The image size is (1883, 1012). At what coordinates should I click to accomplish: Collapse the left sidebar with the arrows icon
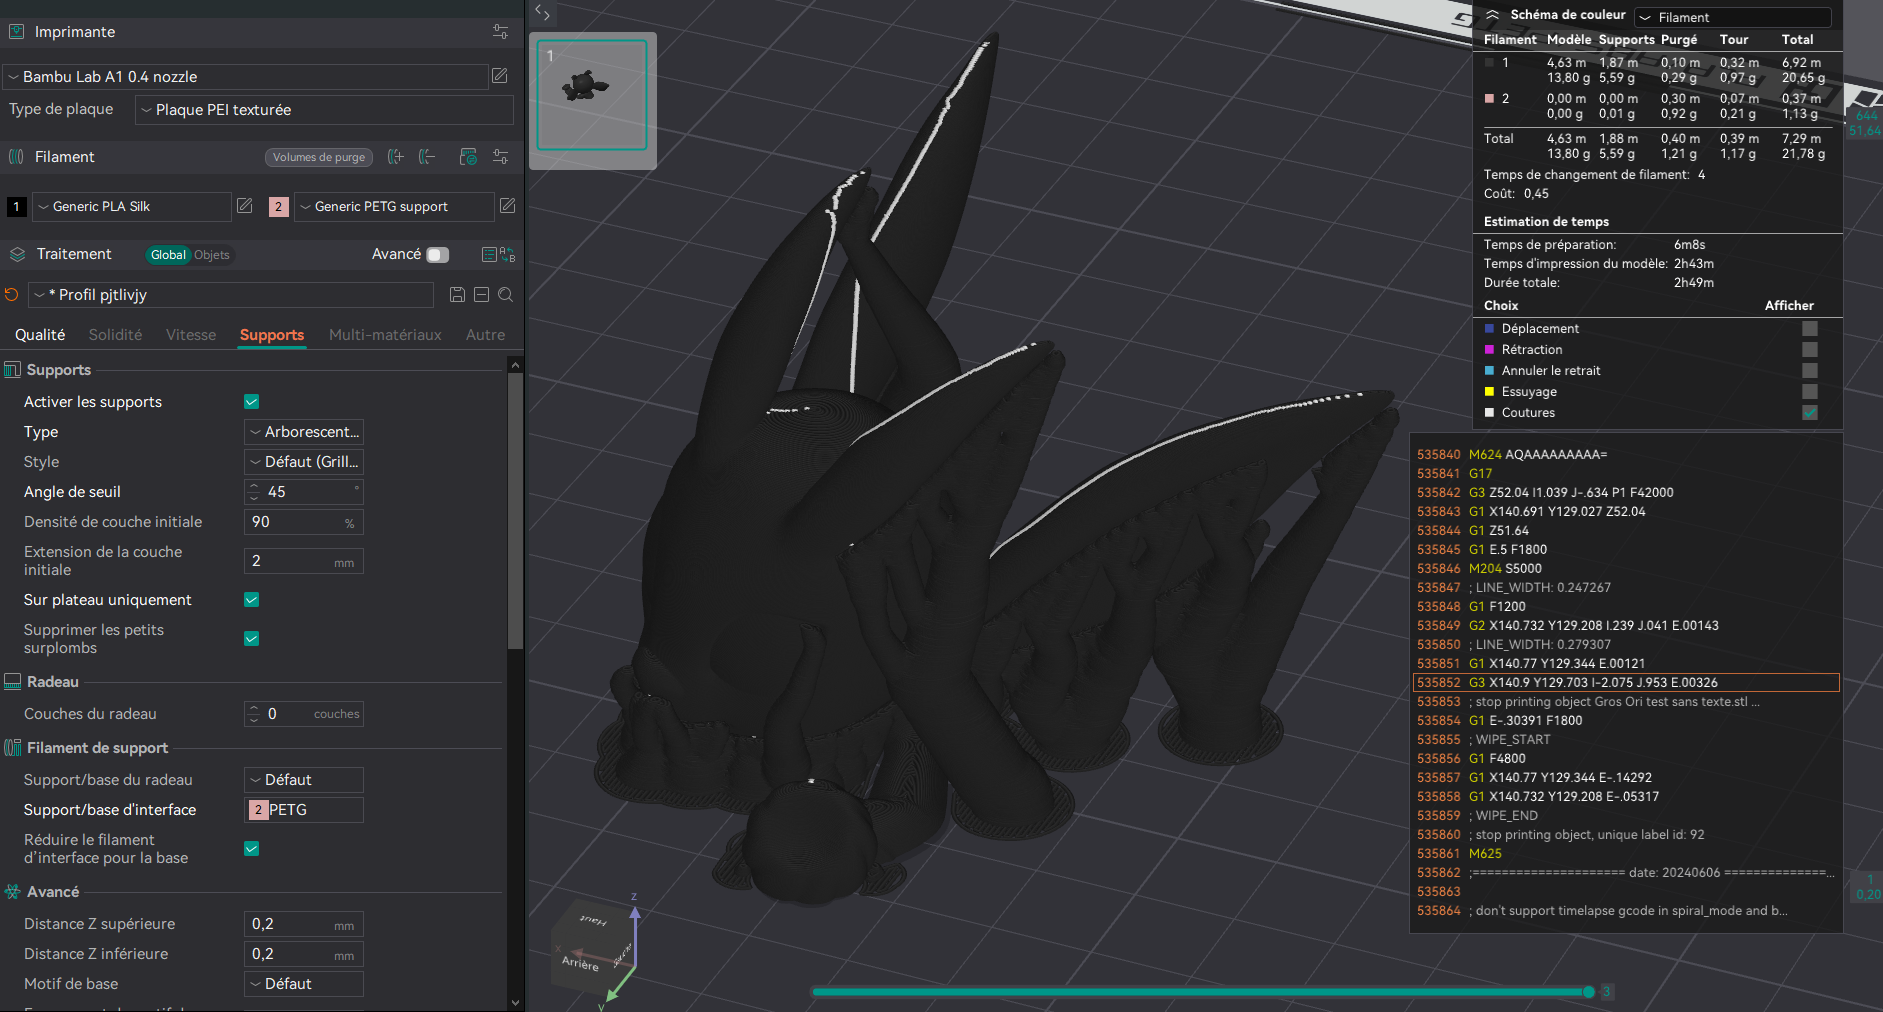(542, 12)
